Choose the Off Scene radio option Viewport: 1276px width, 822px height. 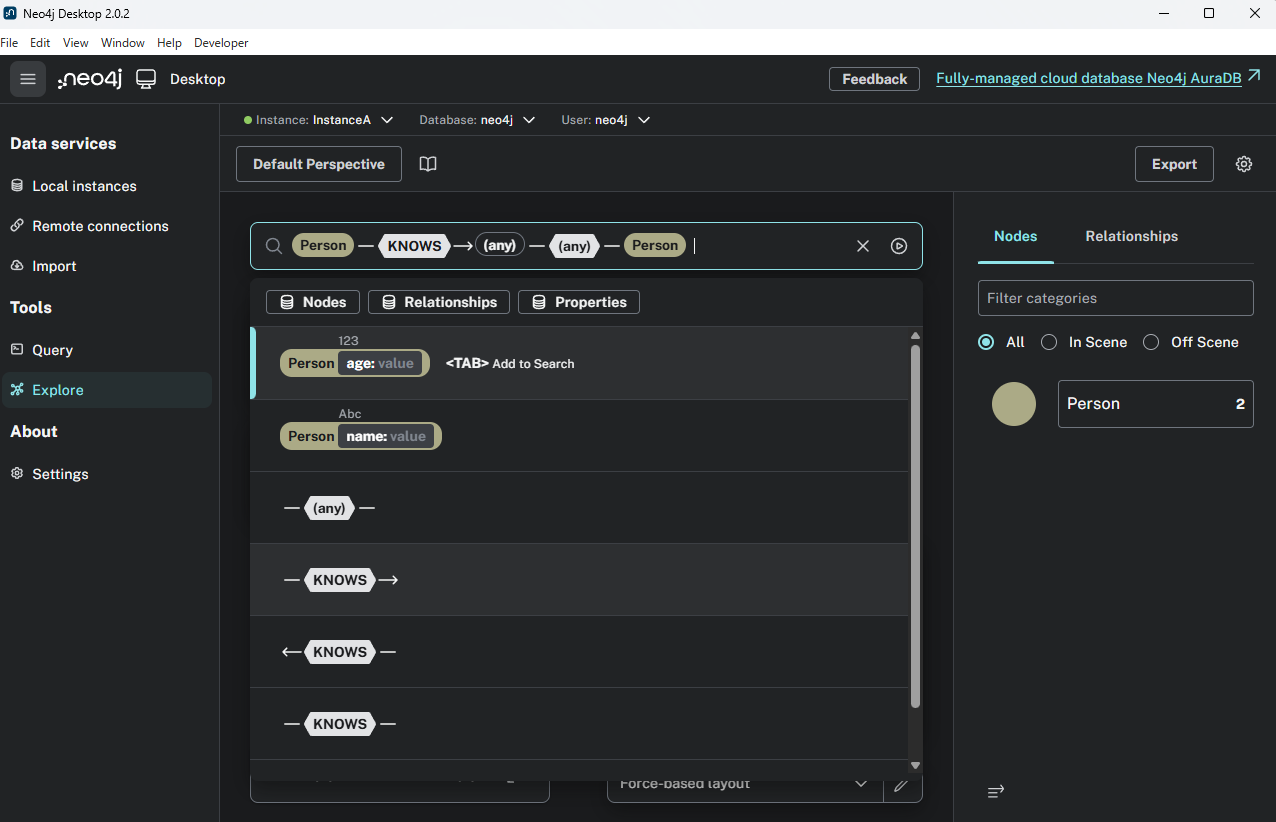coord(1151,342)
